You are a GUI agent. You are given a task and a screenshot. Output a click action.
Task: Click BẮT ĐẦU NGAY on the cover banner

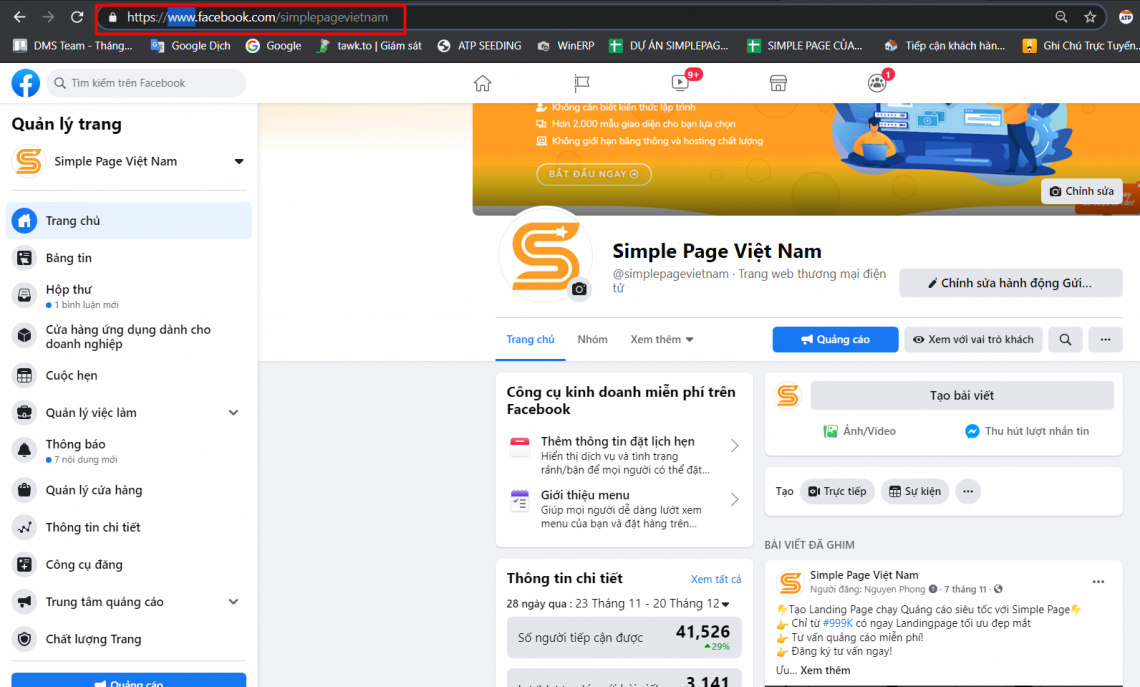pos(594,174)
